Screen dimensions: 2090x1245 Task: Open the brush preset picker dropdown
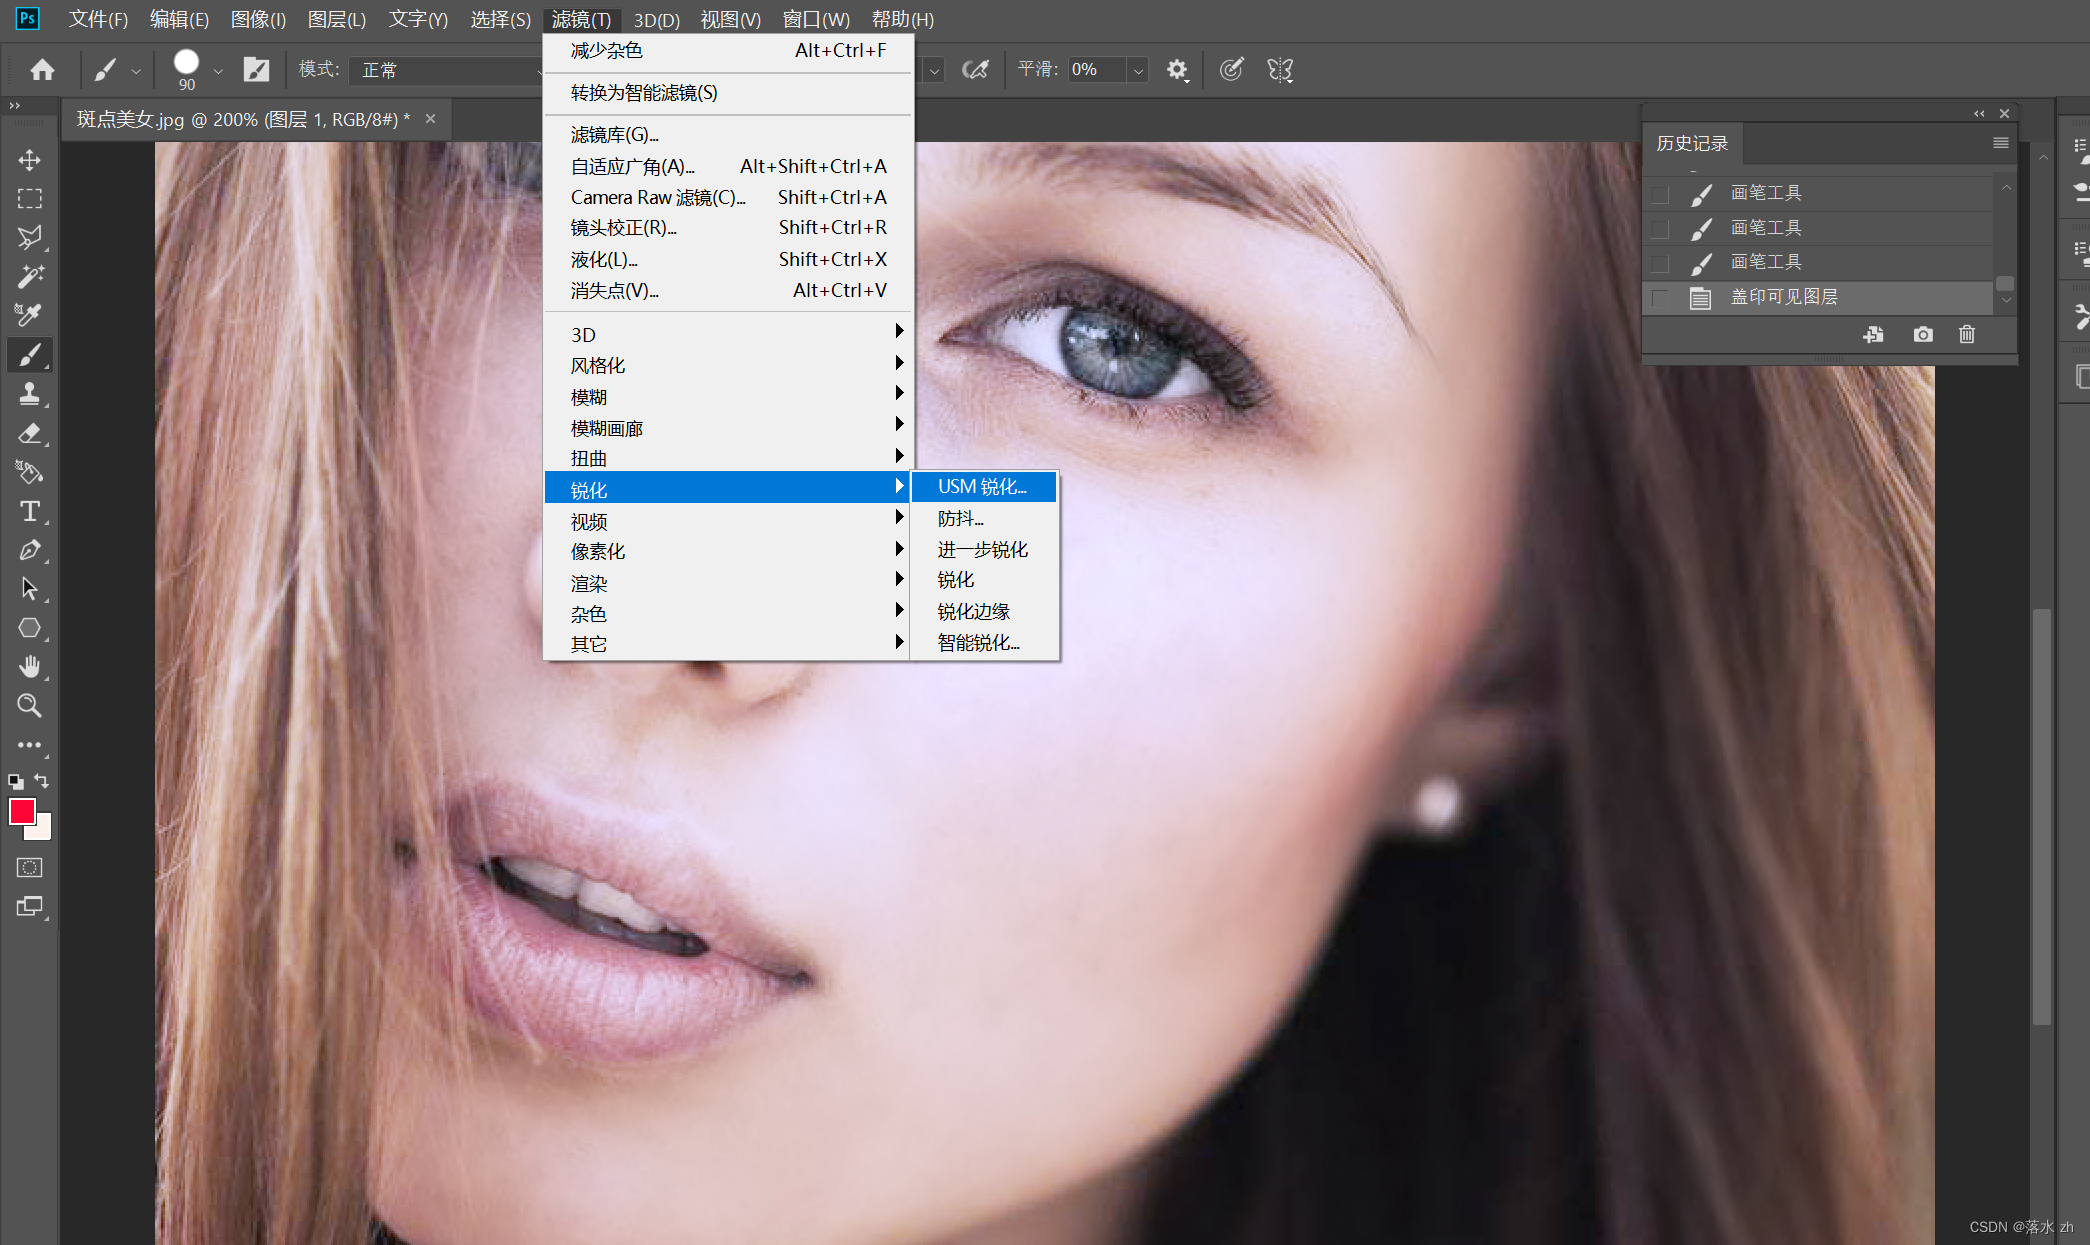217,70
